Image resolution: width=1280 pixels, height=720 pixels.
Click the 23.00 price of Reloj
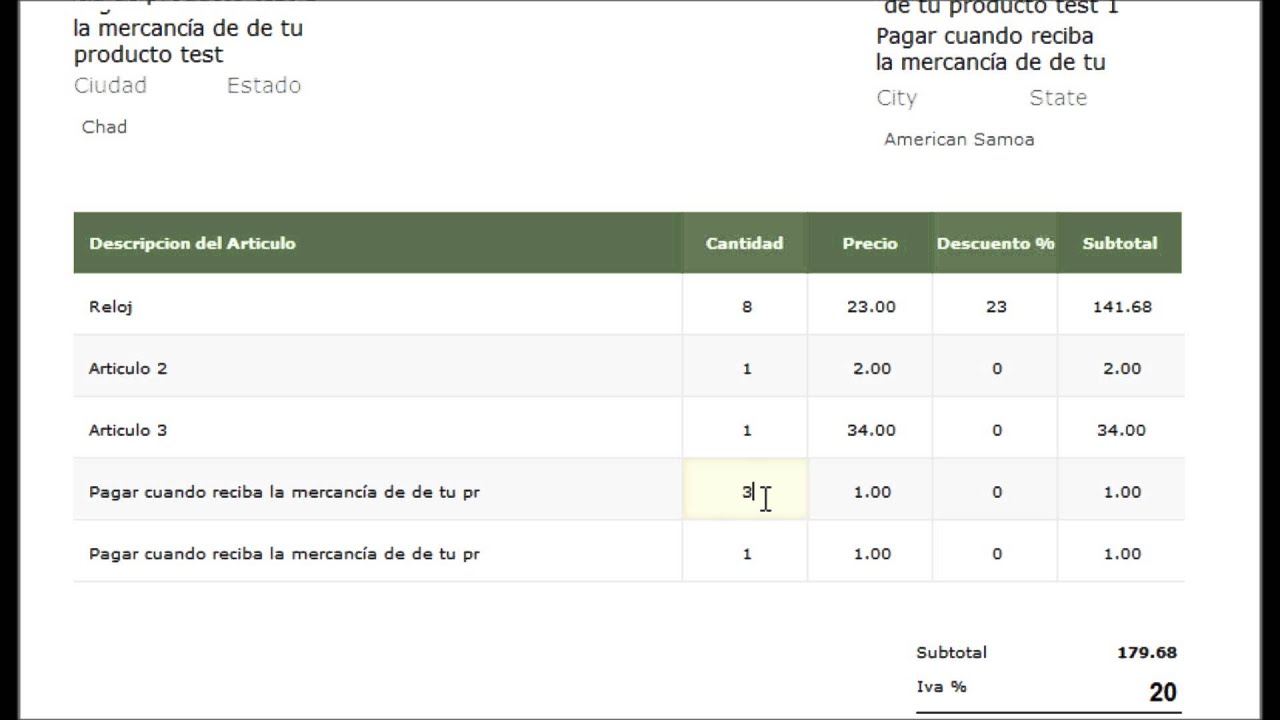click(870, 307)
